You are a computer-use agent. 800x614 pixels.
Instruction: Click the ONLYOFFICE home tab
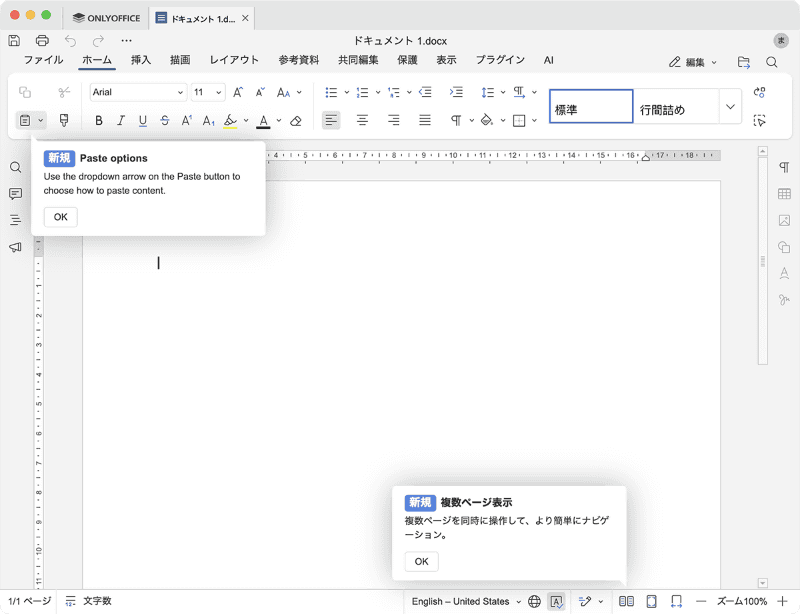point(106,18)
